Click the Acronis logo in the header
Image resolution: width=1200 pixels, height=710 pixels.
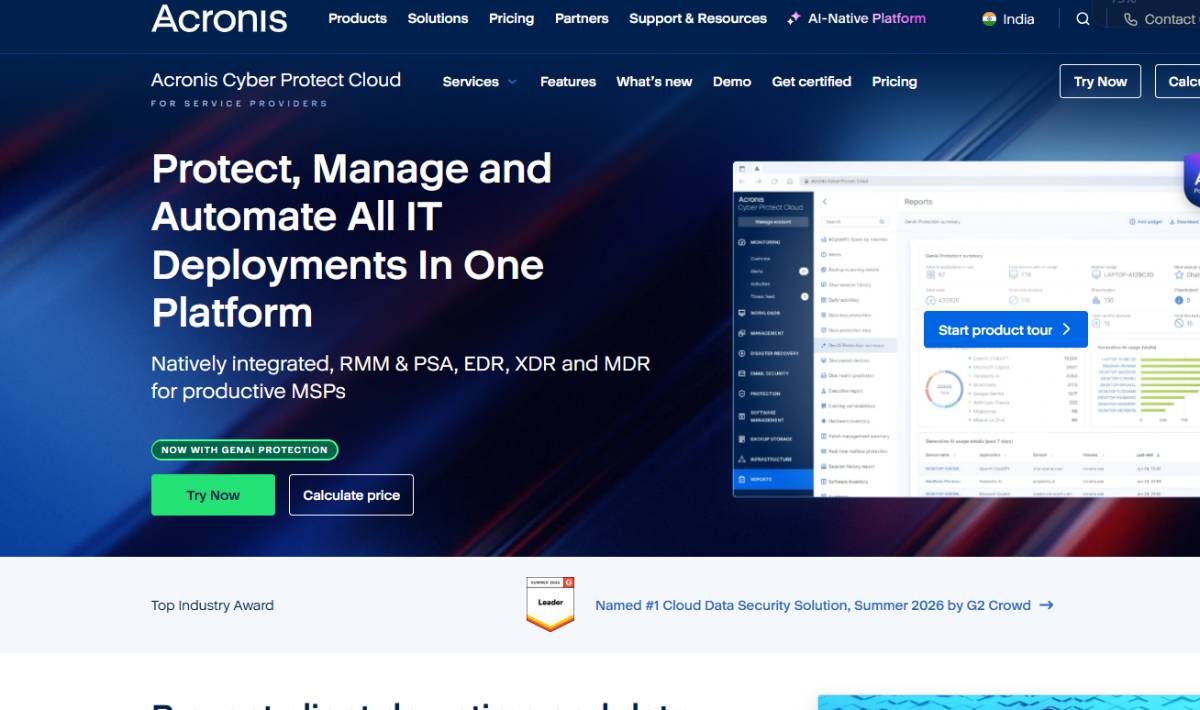click(x=219, y=18)
